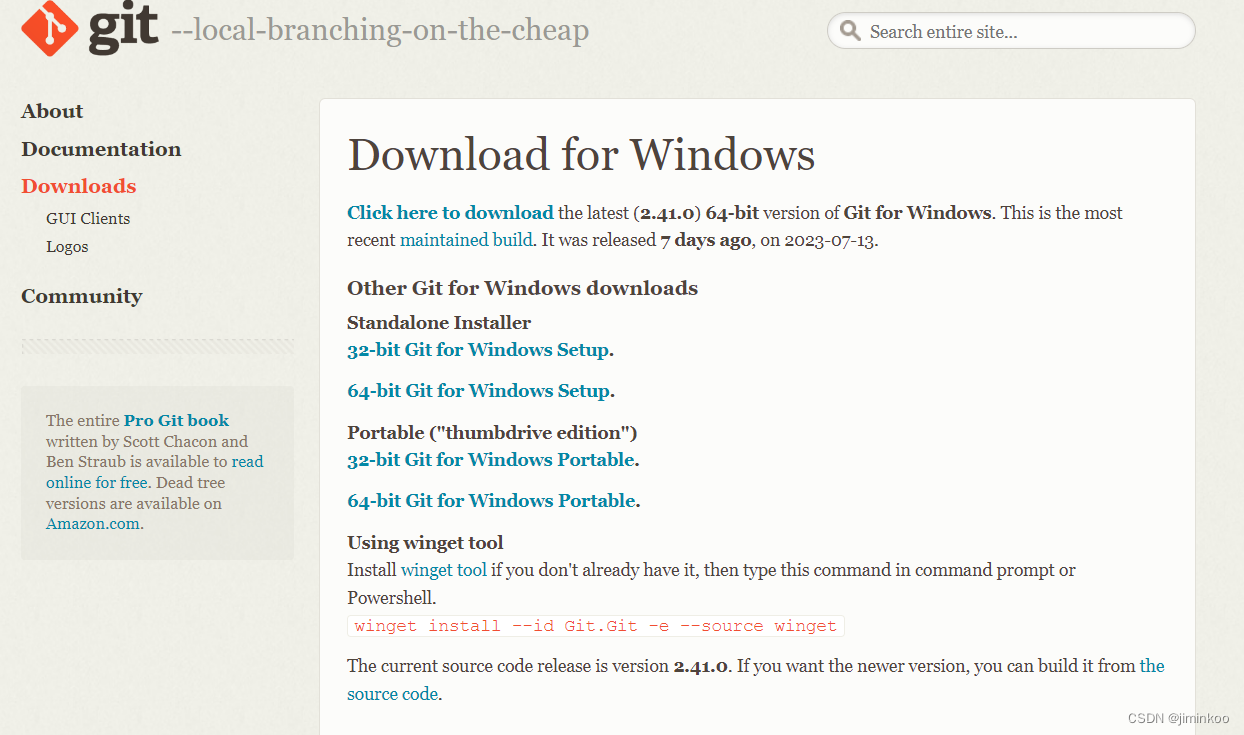Download 64-bit Git for Windows Setup
The width and height of the screenshot is (1244, 735).
click(x=478, y=391)
